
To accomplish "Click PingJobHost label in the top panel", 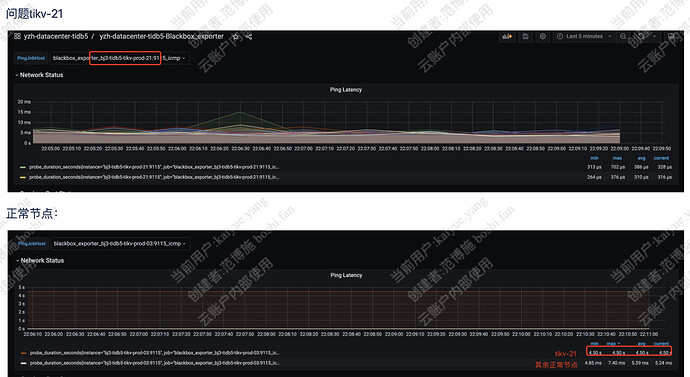I will (x=31, y=58).
